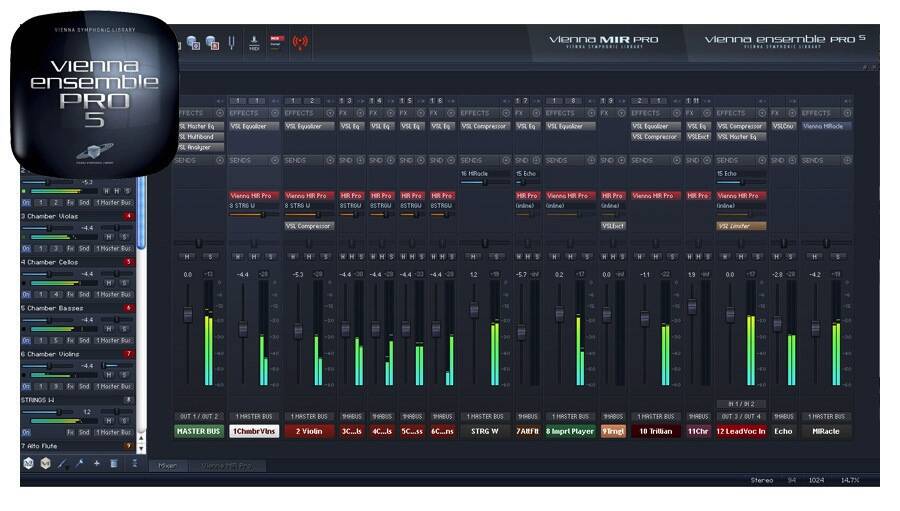Open VSL Master Eq on MASTER BUS
900x511 pixels.
tap(199, 126)
